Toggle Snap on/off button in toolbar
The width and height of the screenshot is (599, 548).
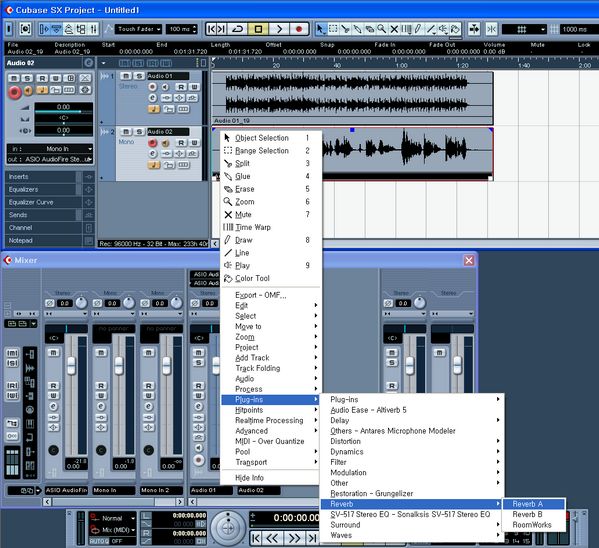pyautogui.click(x=491, y=29)
